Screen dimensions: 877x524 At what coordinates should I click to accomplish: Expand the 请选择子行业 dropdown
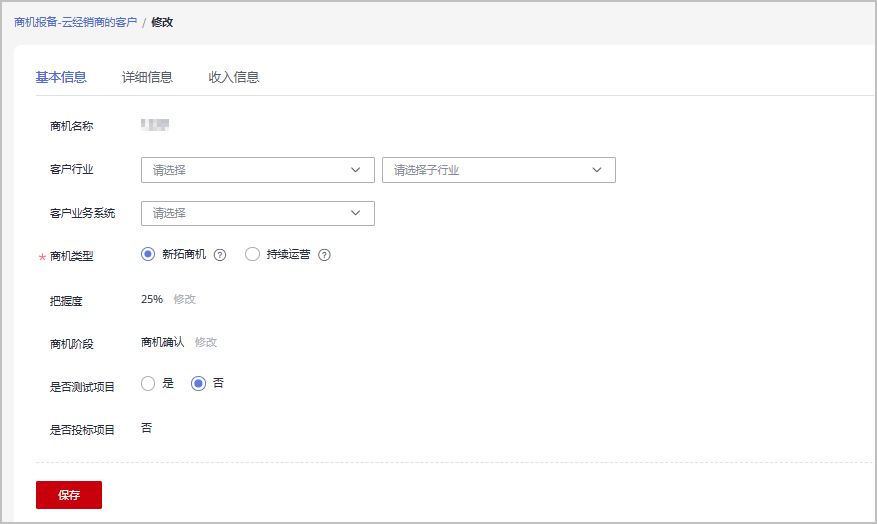pos(498,170)
